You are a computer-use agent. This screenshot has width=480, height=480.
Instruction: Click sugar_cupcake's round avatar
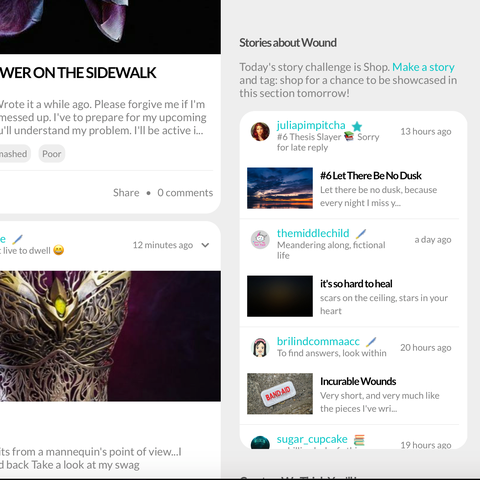[260, 443]
